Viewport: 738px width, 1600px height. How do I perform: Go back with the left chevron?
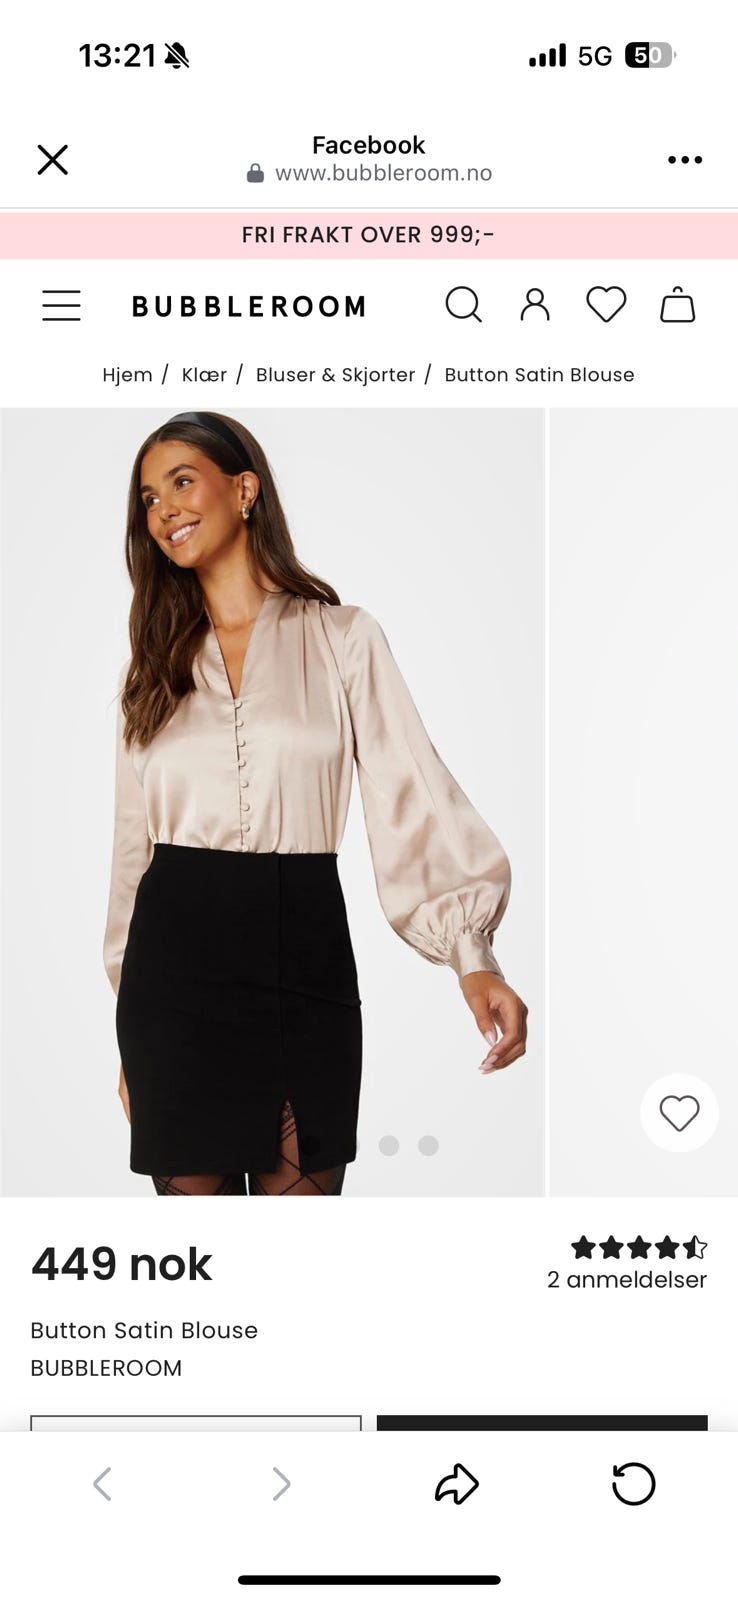click(x=102, y=1484)
